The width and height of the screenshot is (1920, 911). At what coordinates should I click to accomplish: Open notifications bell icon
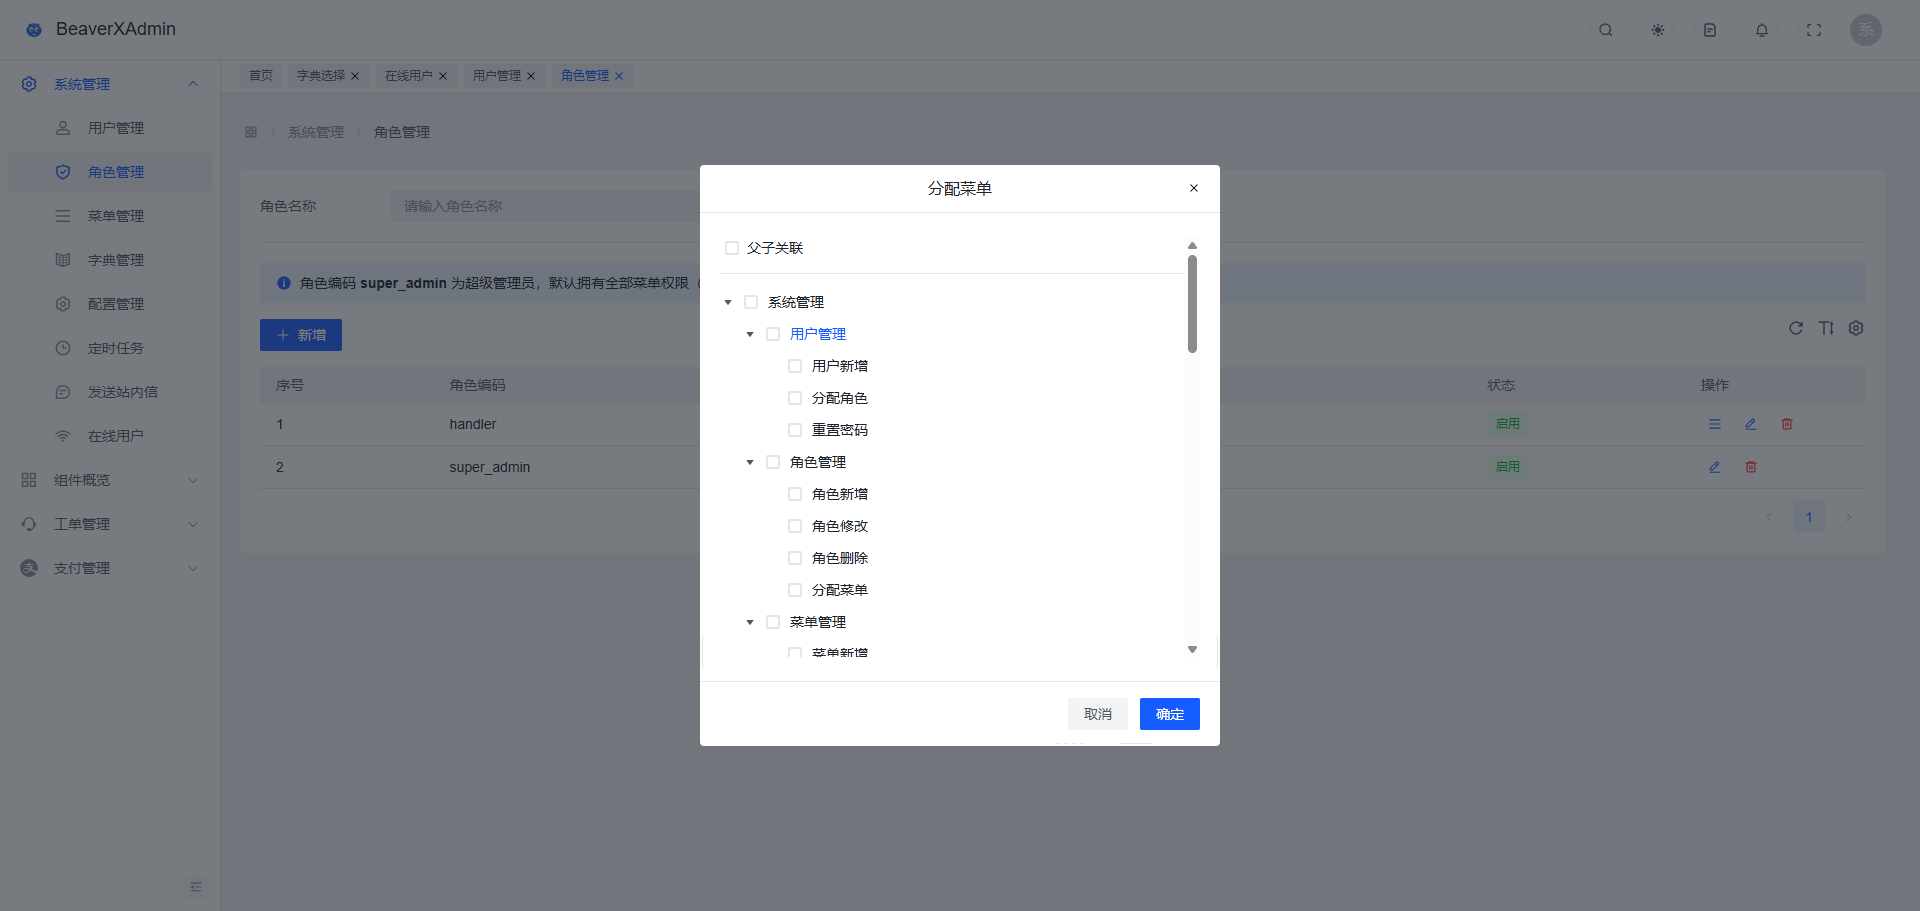point(1762,30)
